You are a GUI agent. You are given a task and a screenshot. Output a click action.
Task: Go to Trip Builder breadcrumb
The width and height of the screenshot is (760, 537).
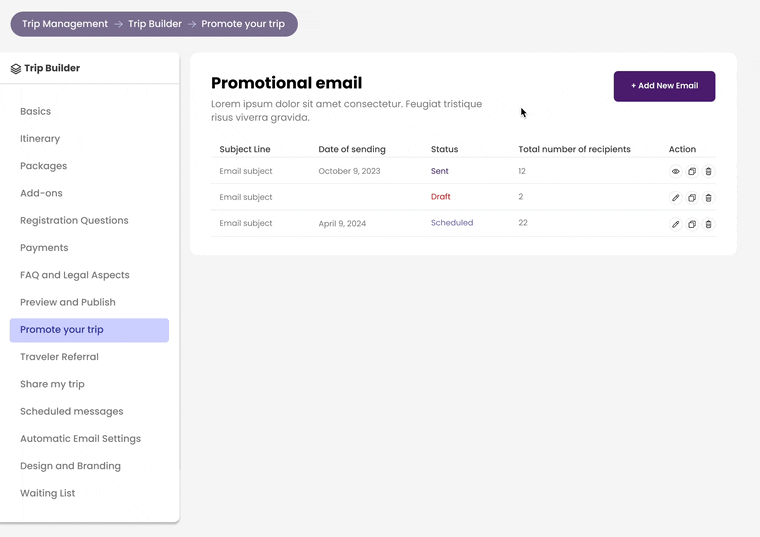point(155,24)
